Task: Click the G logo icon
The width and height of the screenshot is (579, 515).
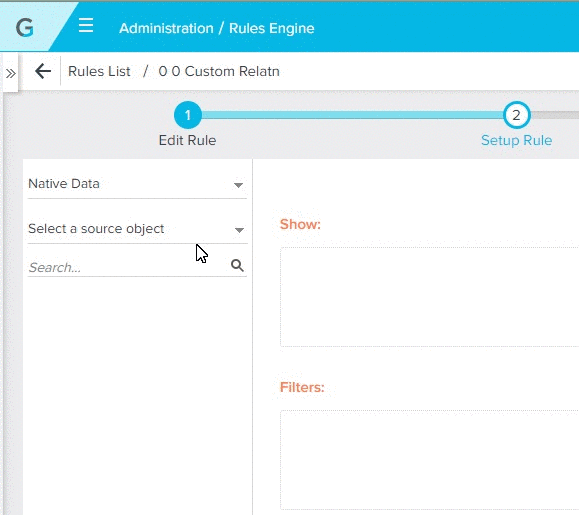Action: [x=25, y=28]
